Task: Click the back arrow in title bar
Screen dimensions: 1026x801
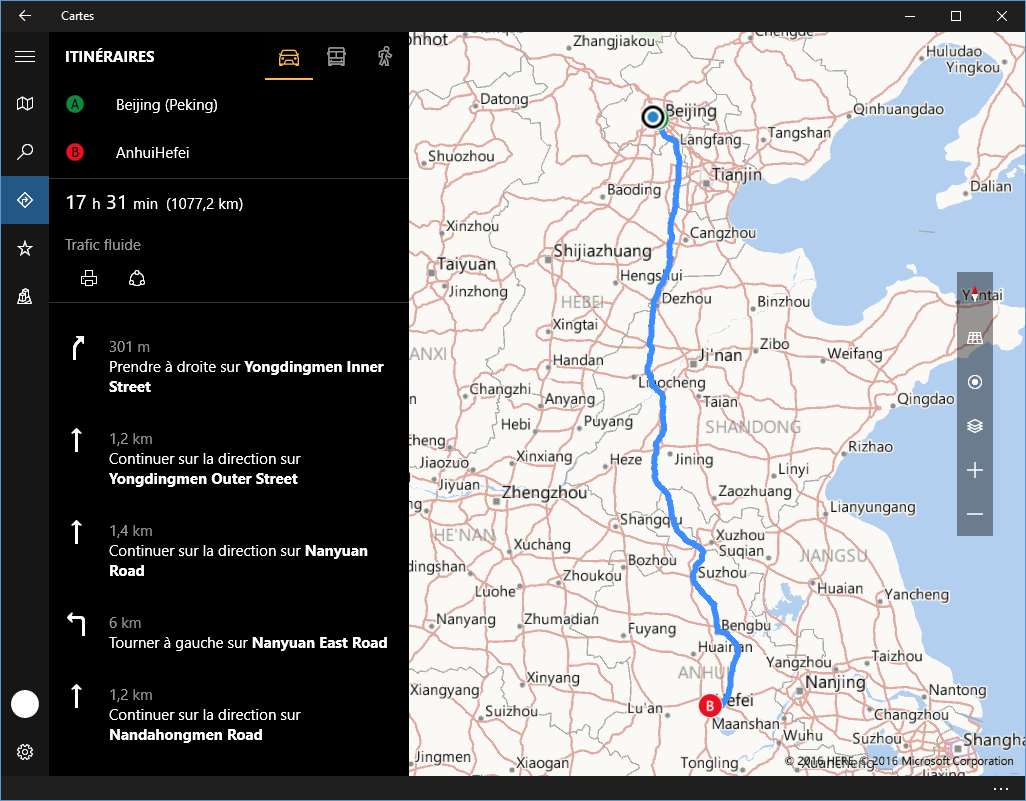Action: pyautogui.click(x=25, y=16)
